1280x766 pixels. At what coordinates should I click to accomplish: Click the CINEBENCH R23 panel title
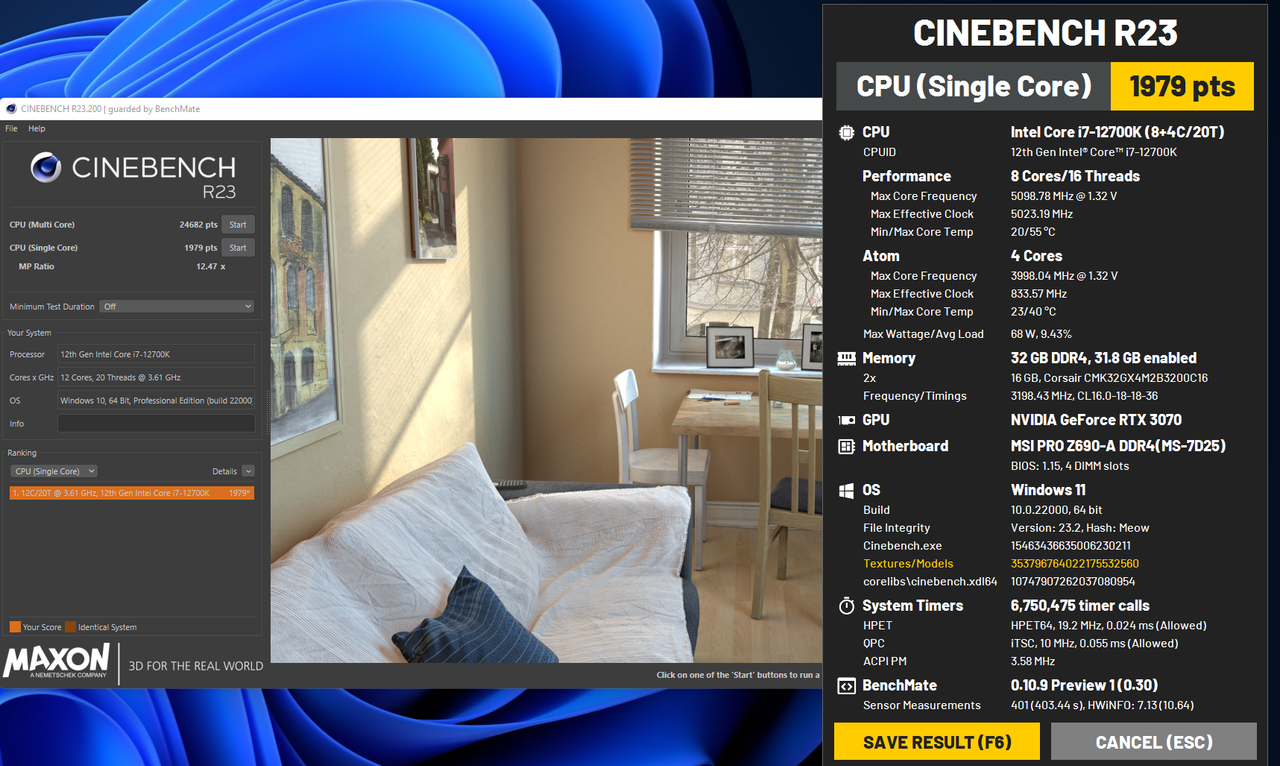pos(1045,33)
